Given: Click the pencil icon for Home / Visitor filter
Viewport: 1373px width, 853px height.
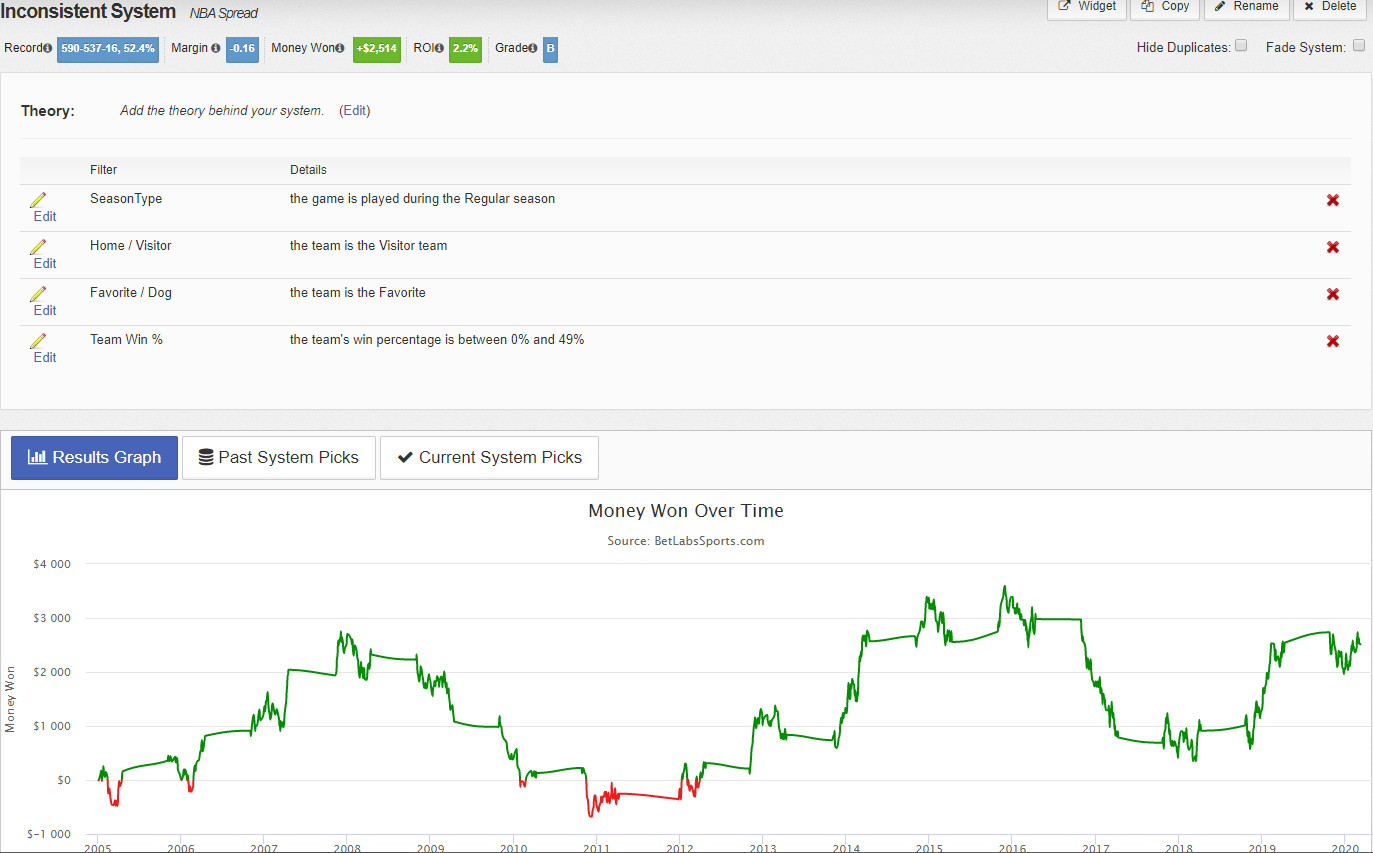Looking at the screenshot, I should pyautogui.click(x=38, y=247).
